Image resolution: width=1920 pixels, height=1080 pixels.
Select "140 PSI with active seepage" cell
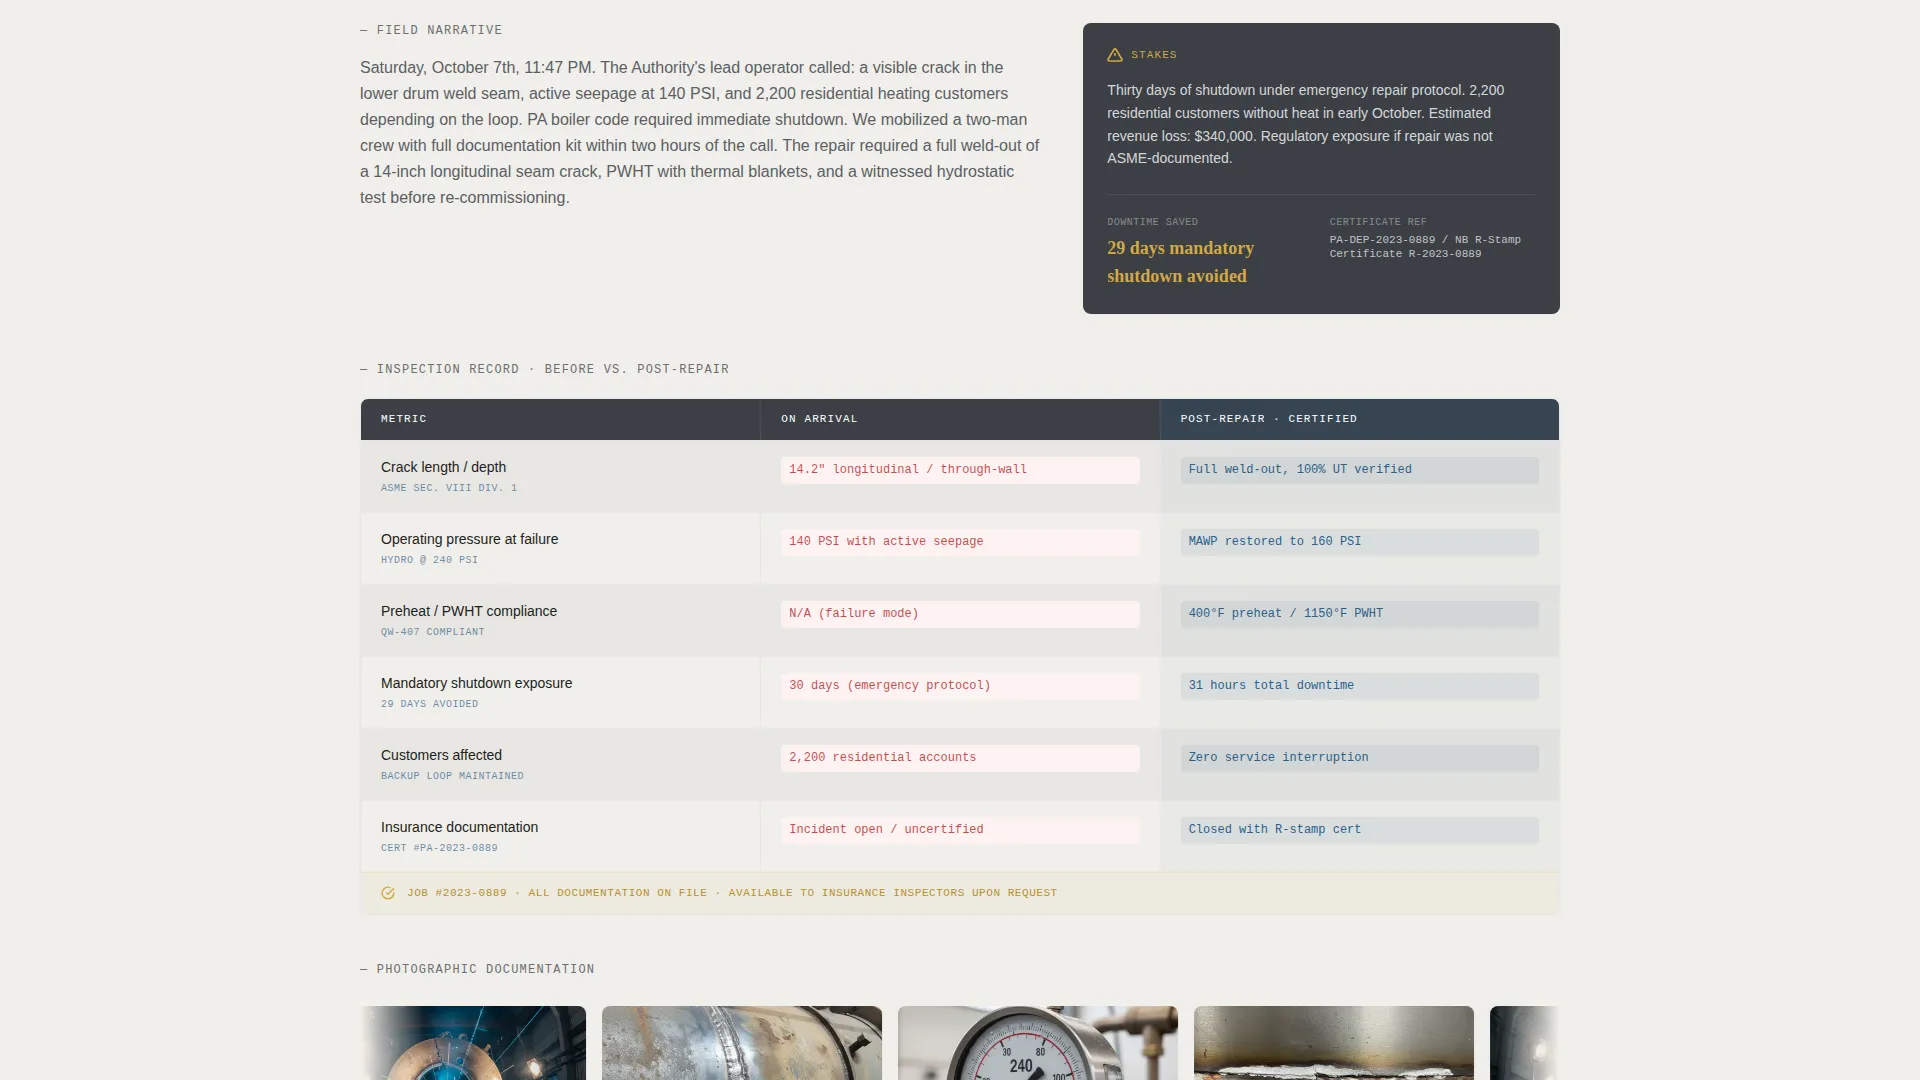point(960,542)
